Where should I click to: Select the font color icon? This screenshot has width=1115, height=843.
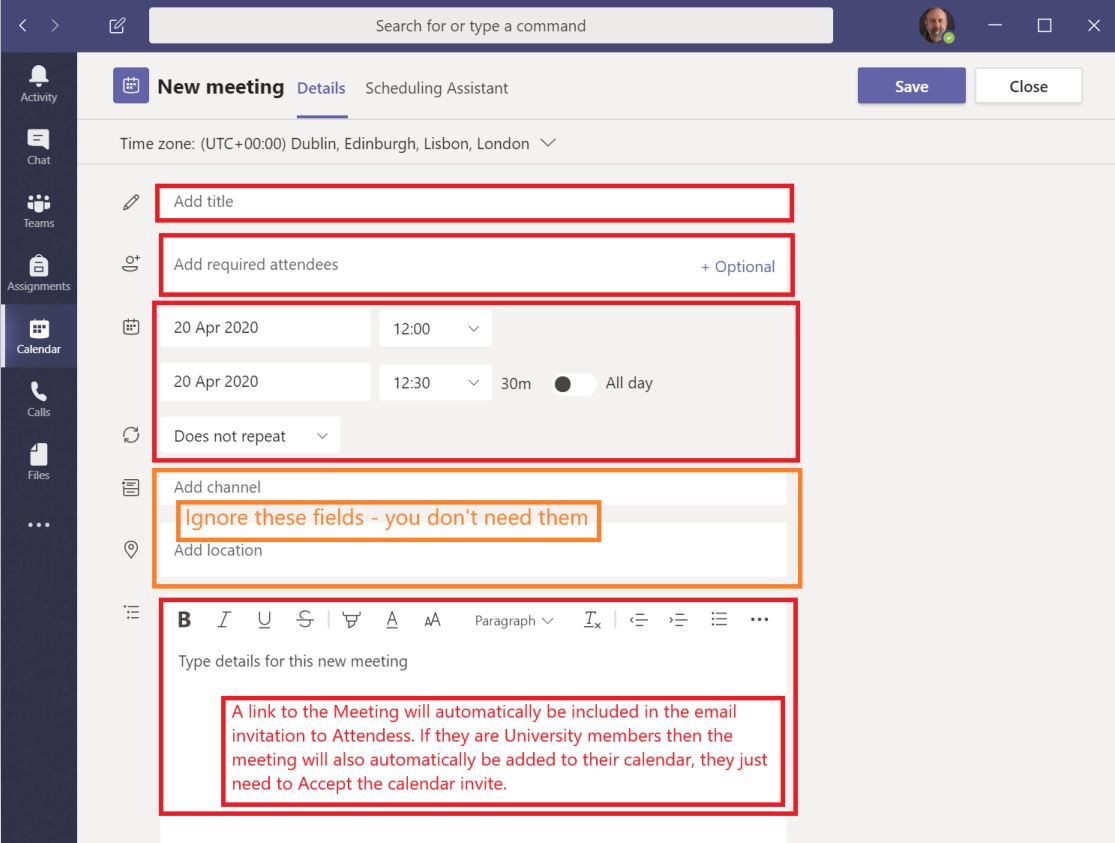coord(391,620)
